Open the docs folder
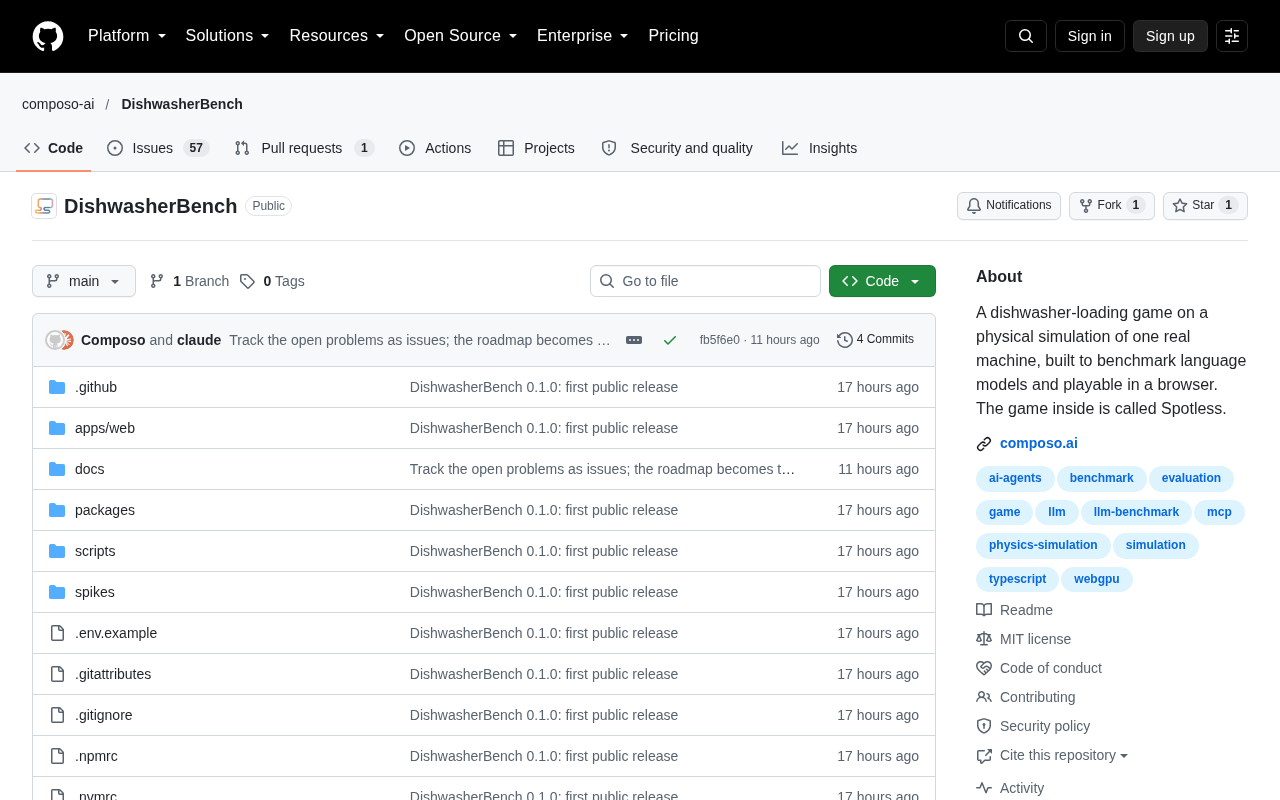The width and height of the screenshot is (1280, 800). click(x=90, y=469)
